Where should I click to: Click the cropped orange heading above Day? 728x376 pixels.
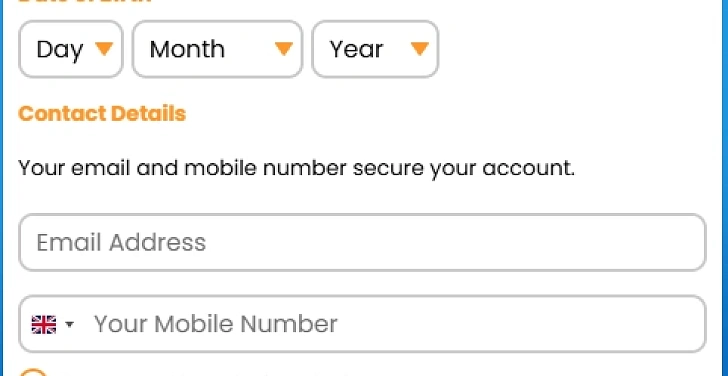tap(85, 2)
